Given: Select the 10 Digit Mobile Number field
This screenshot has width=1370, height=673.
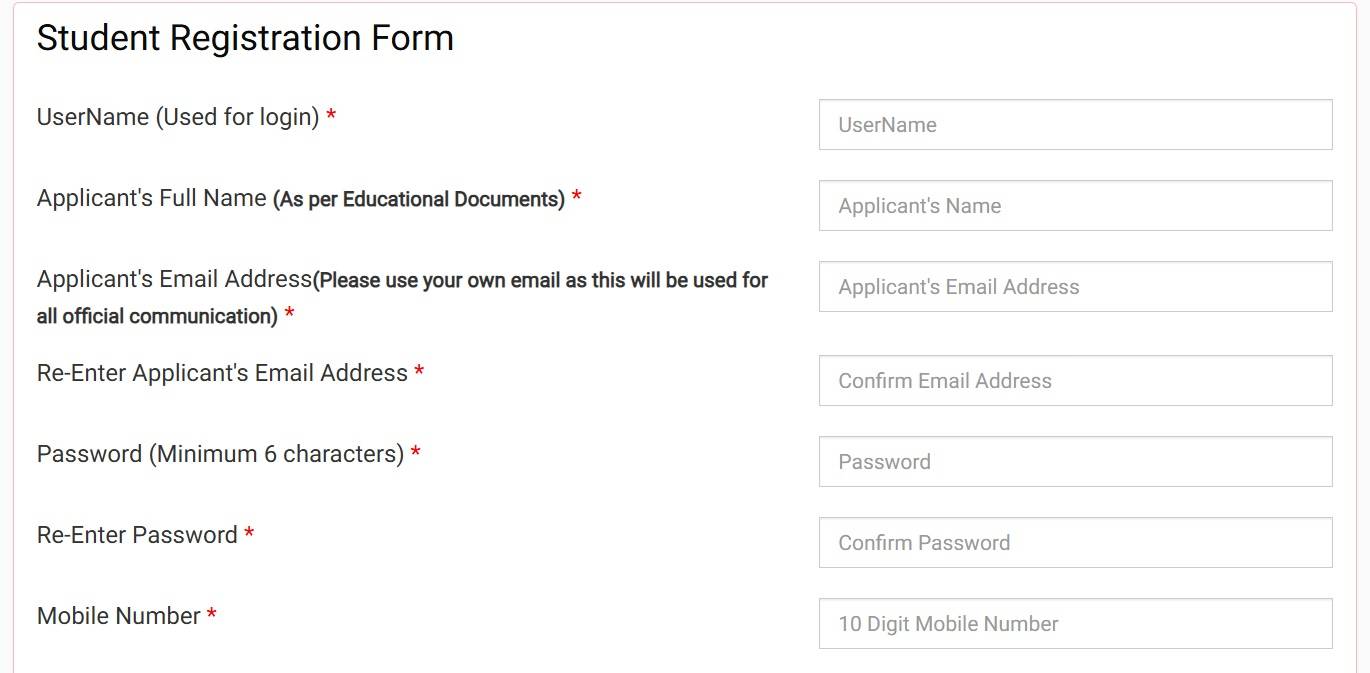Looking at the screenshot, I should click(1075, 624).
